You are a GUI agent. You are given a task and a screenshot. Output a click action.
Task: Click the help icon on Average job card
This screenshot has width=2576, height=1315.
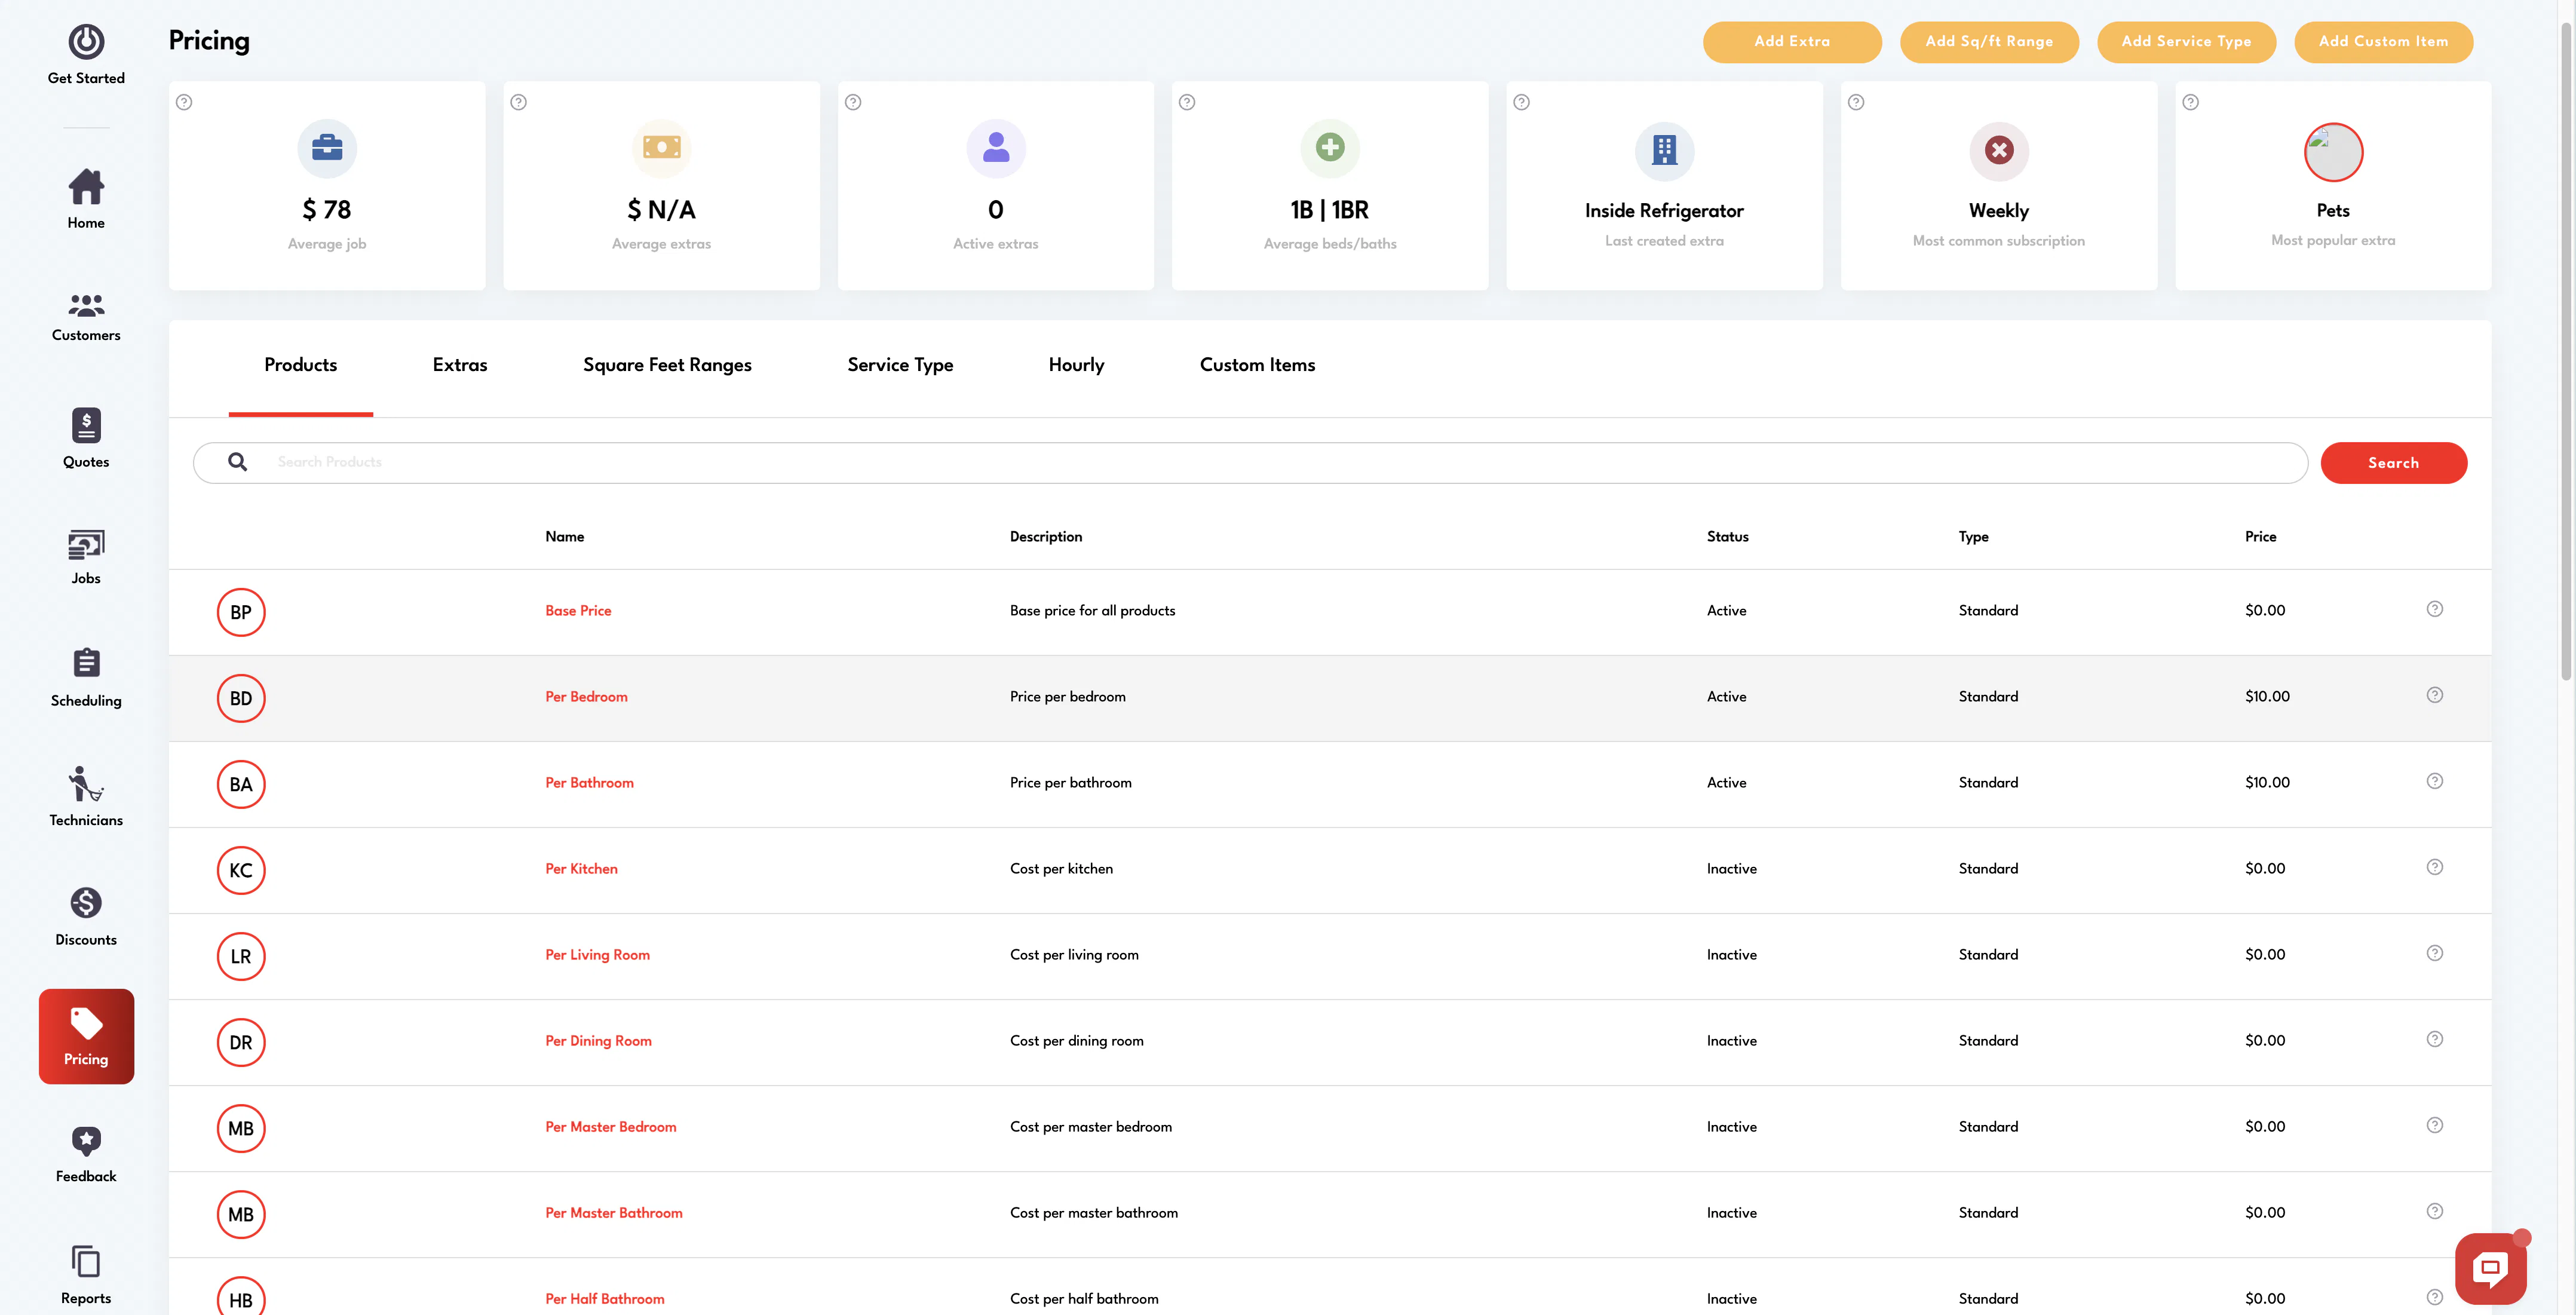tap(184, 102)
